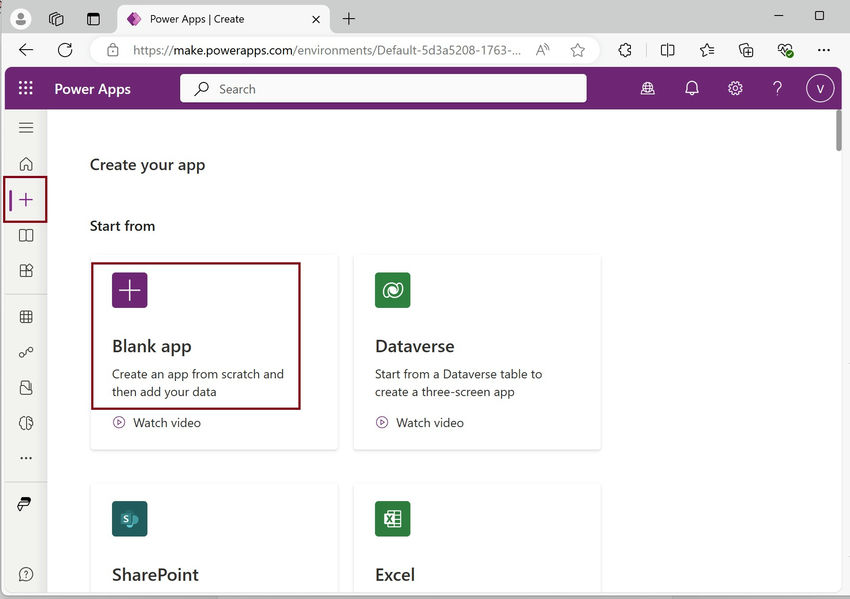Open Flows from the left navigation
Viewport: 850px width, 599px height.
pyautogui.click(x=25, y=352)
